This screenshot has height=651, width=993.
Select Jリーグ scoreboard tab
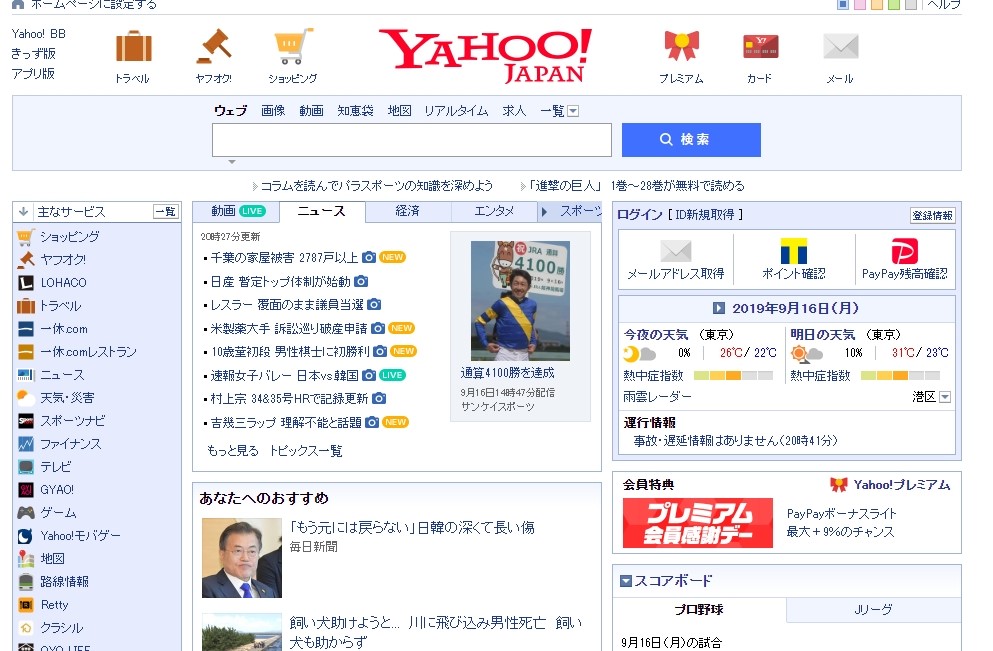click(874, 610)
